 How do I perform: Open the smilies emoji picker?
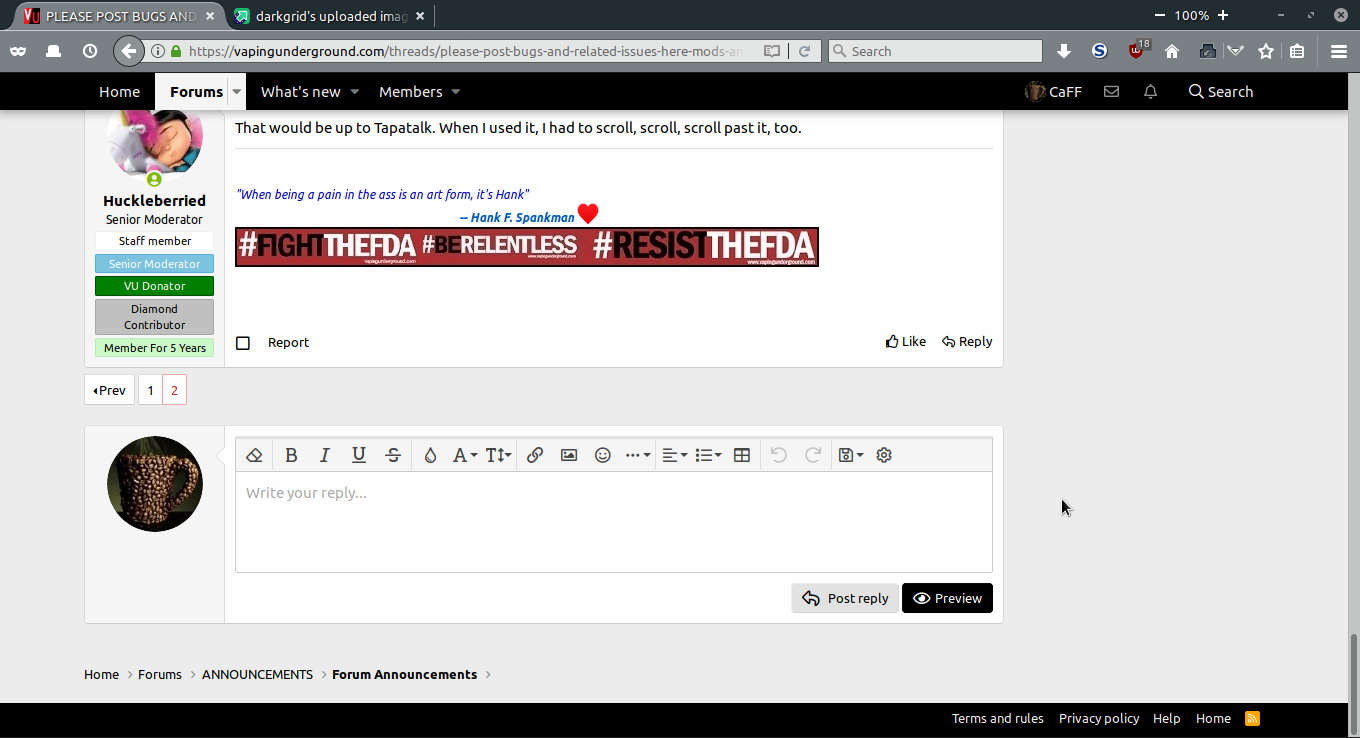[603, 455]
